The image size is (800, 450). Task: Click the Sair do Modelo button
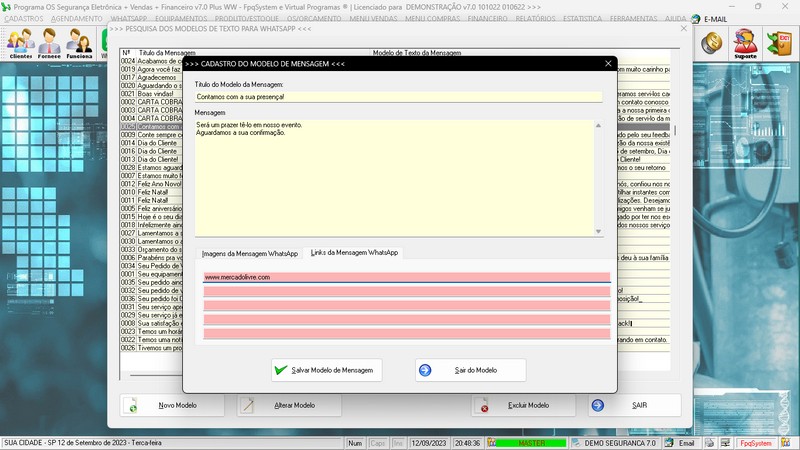click(470, 370)
